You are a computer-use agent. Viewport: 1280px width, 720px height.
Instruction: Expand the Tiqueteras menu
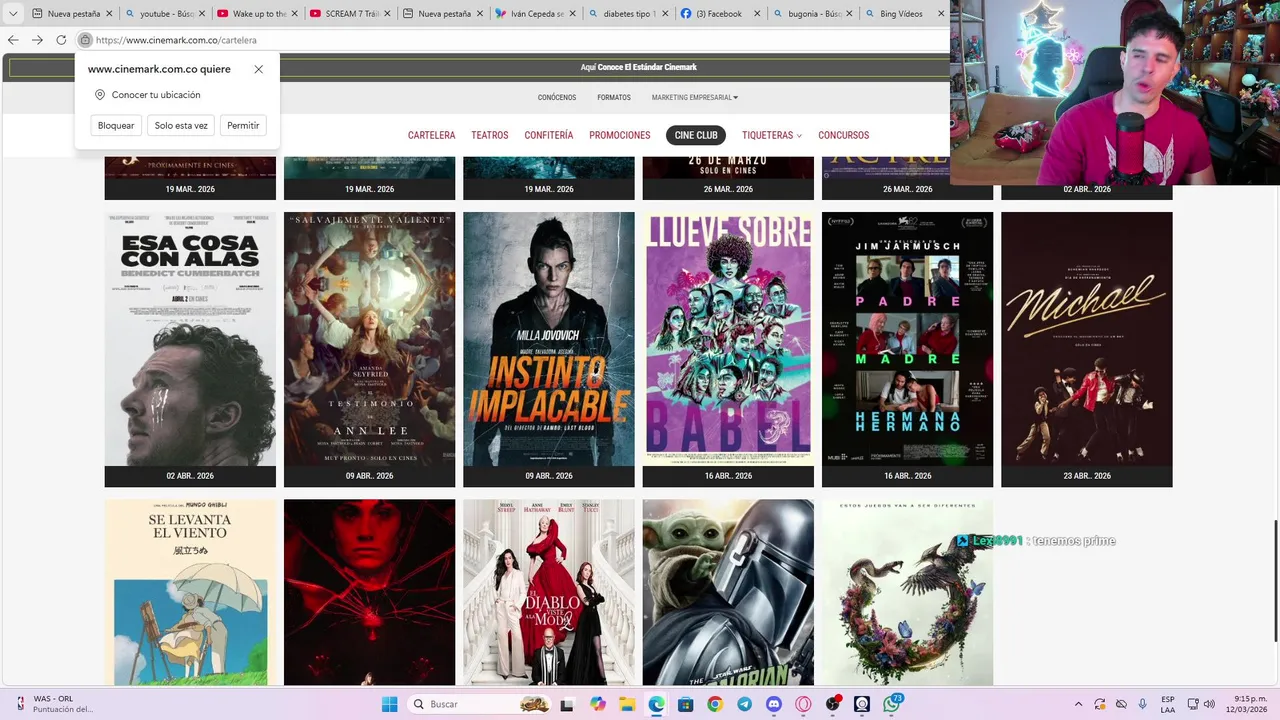coord(771,135)
